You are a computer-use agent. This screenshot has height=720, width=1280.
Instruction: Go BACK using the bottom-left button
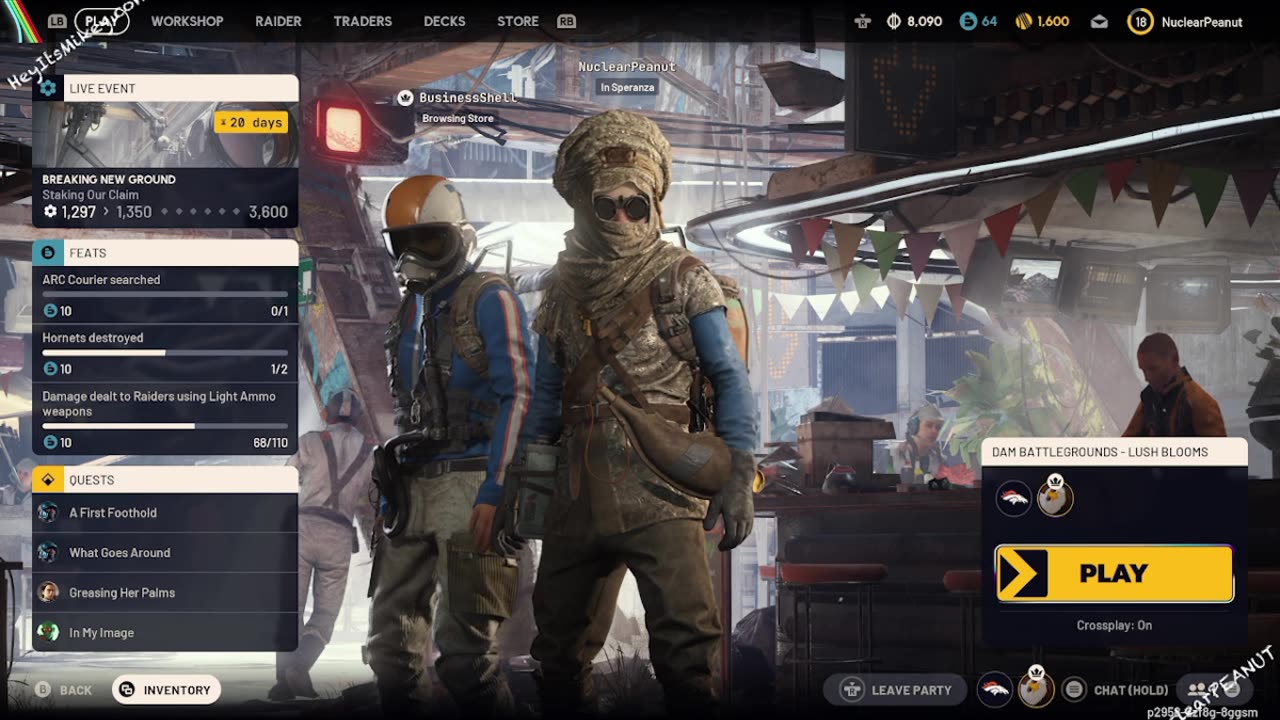click(64, 690)
